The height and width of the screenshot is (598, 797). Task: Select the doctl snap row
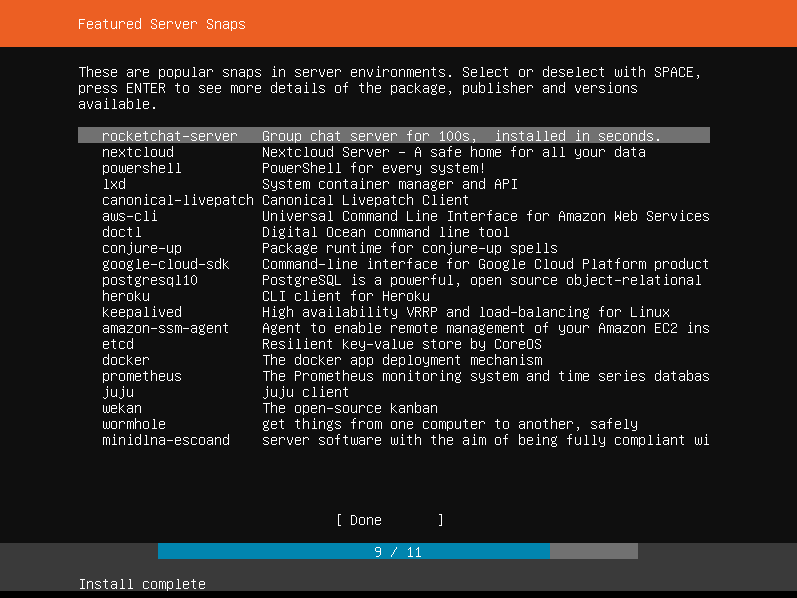[x=394, y=232]
